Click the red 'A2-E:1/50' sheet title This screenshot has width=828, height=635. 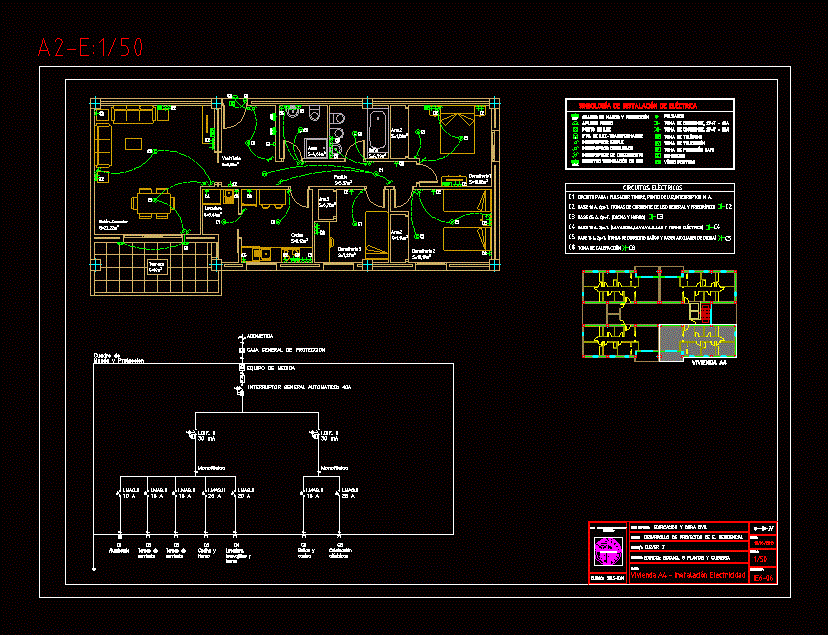point(90,48)
